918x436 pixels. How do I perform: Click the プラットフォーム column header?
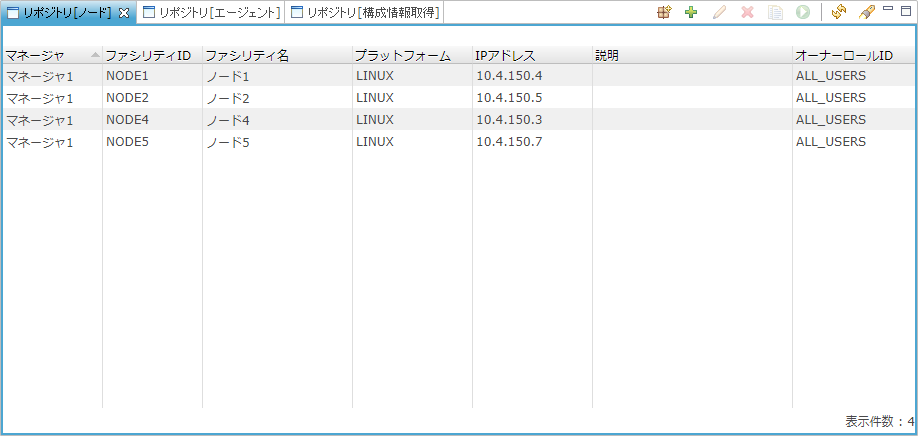point(402,55)
